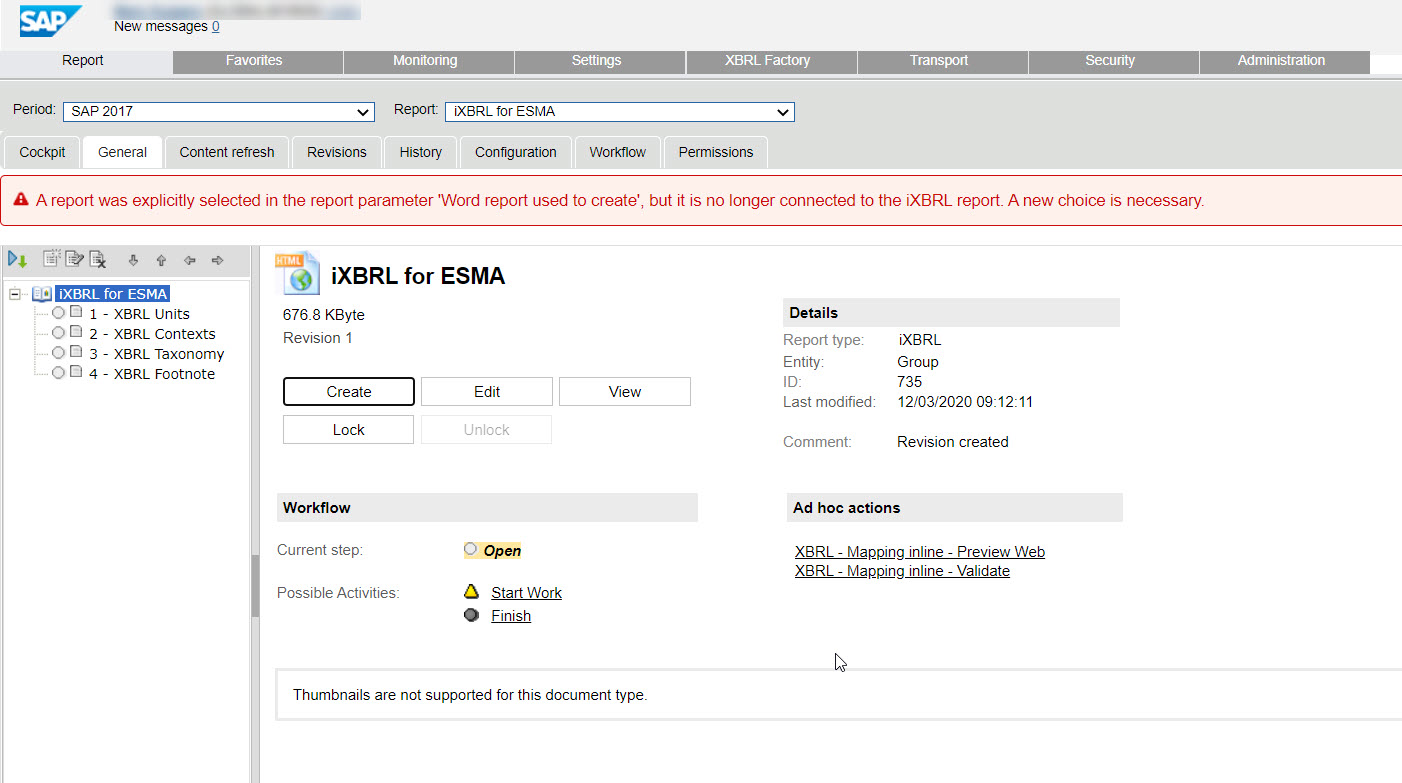Open the Permissions subtab
Screen dimensions: 1402x783
point(716,153)
